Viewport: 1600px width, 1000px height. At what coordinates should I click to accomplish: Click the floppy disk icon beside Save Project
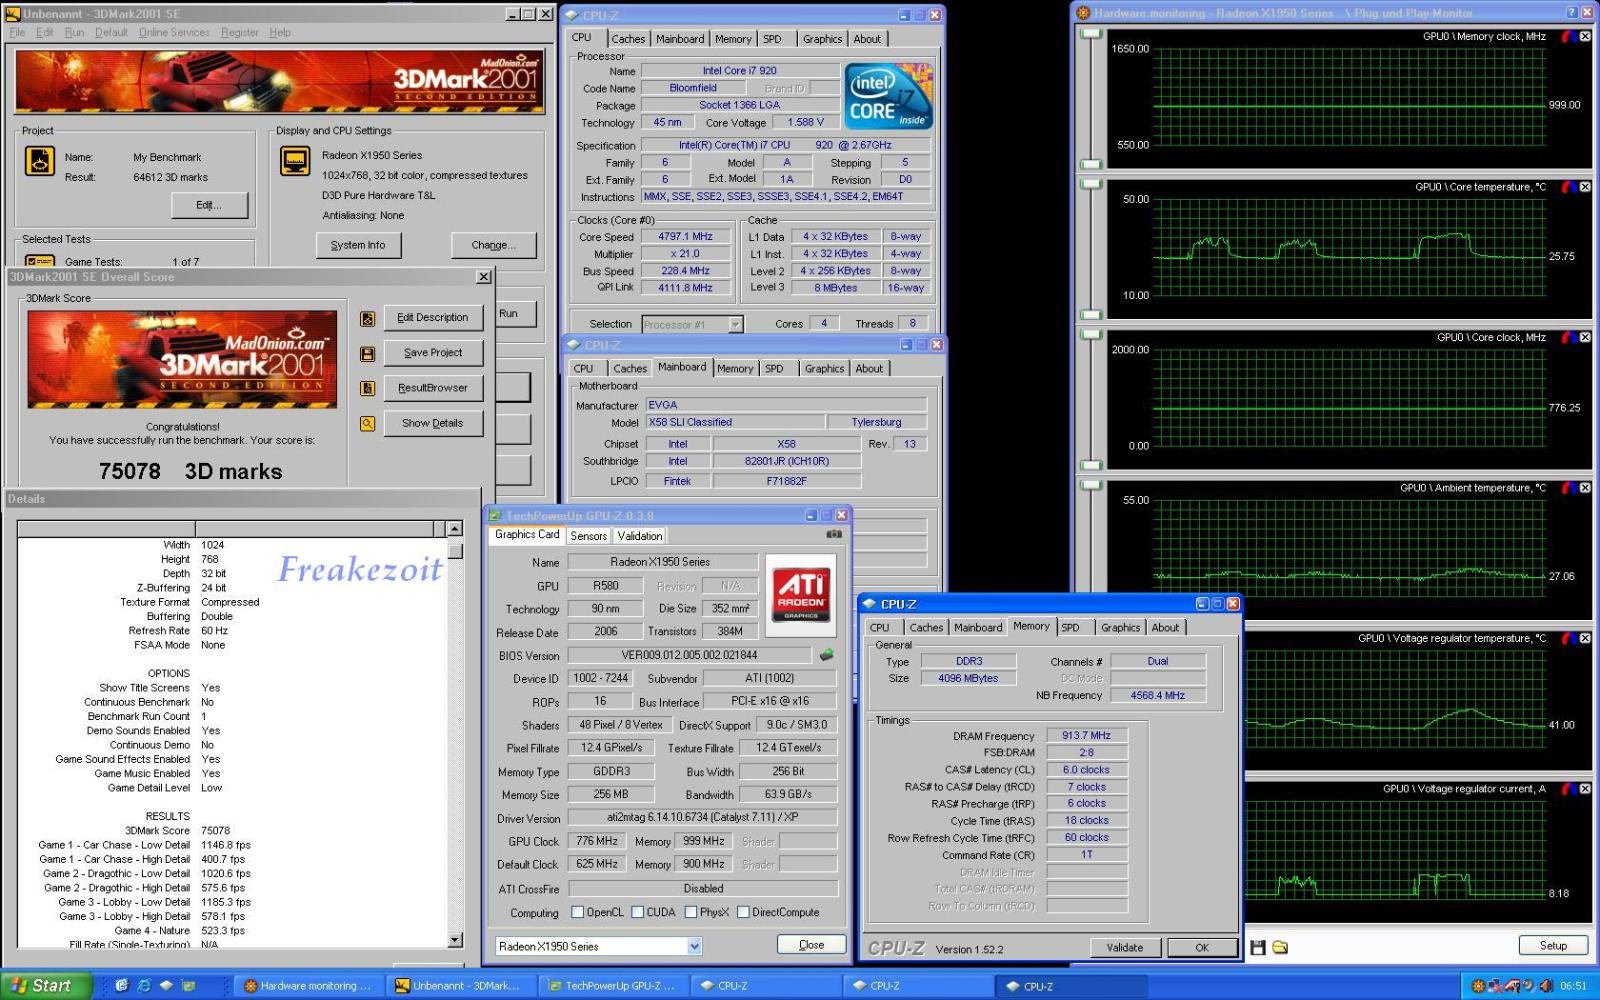[368, 353]
